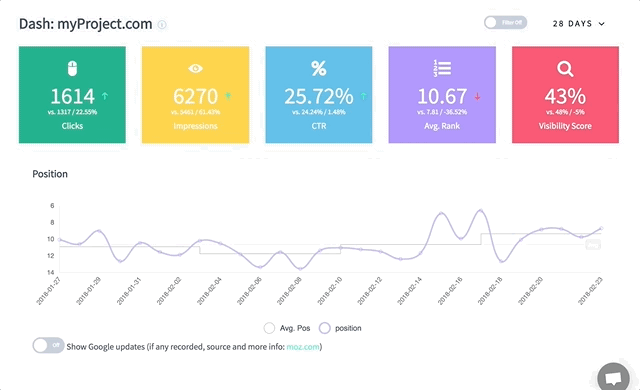
Task: Click the up arrow next to 6270
Action: (x=228, y=96)
